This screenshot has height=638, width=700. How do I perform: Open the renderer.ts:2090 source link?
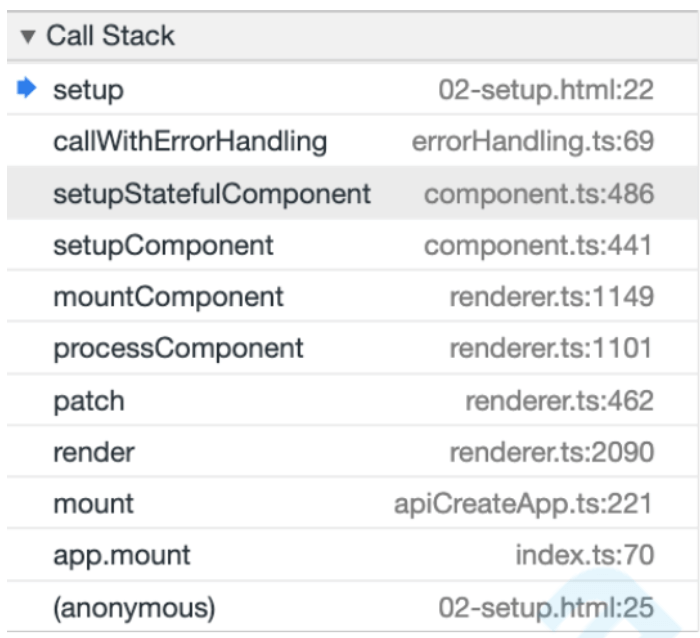click(x=552, y=453)
